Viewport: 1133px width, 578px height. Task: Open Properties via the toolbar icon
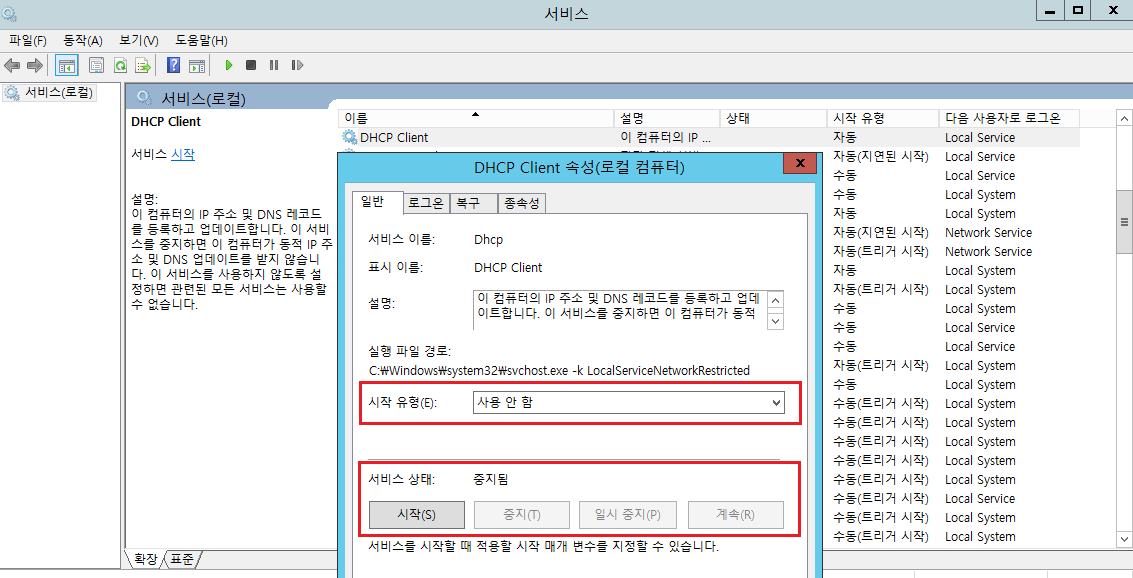[96, 66]
